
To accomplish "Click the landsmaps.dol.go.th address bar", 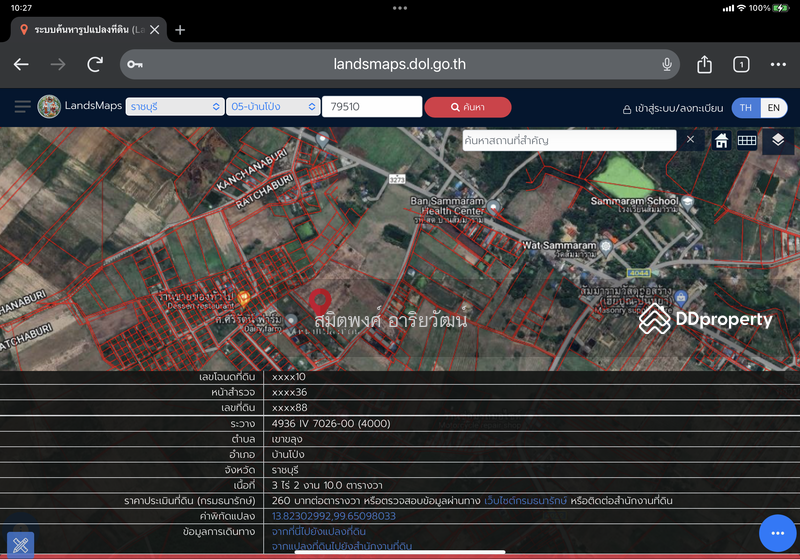I will pyautogui.click(x=399, y=64).
